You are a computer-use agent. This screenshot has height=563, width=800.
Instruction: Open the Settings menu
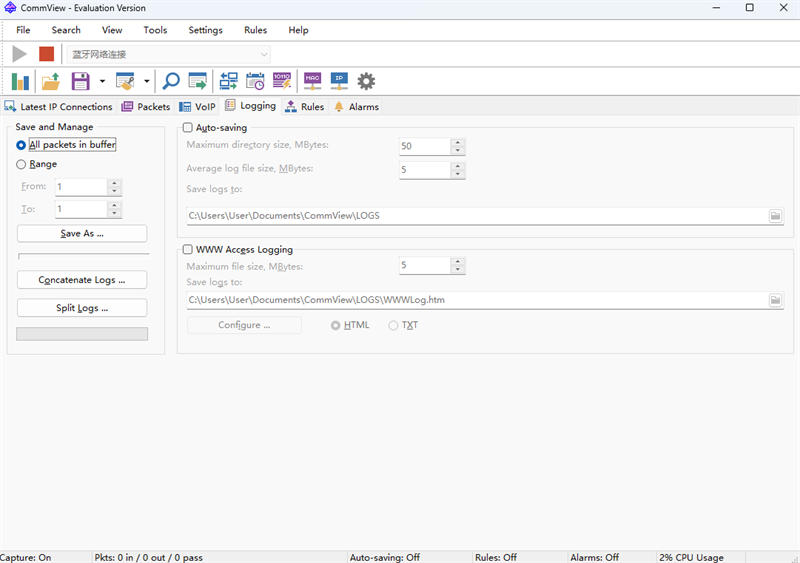206,30
